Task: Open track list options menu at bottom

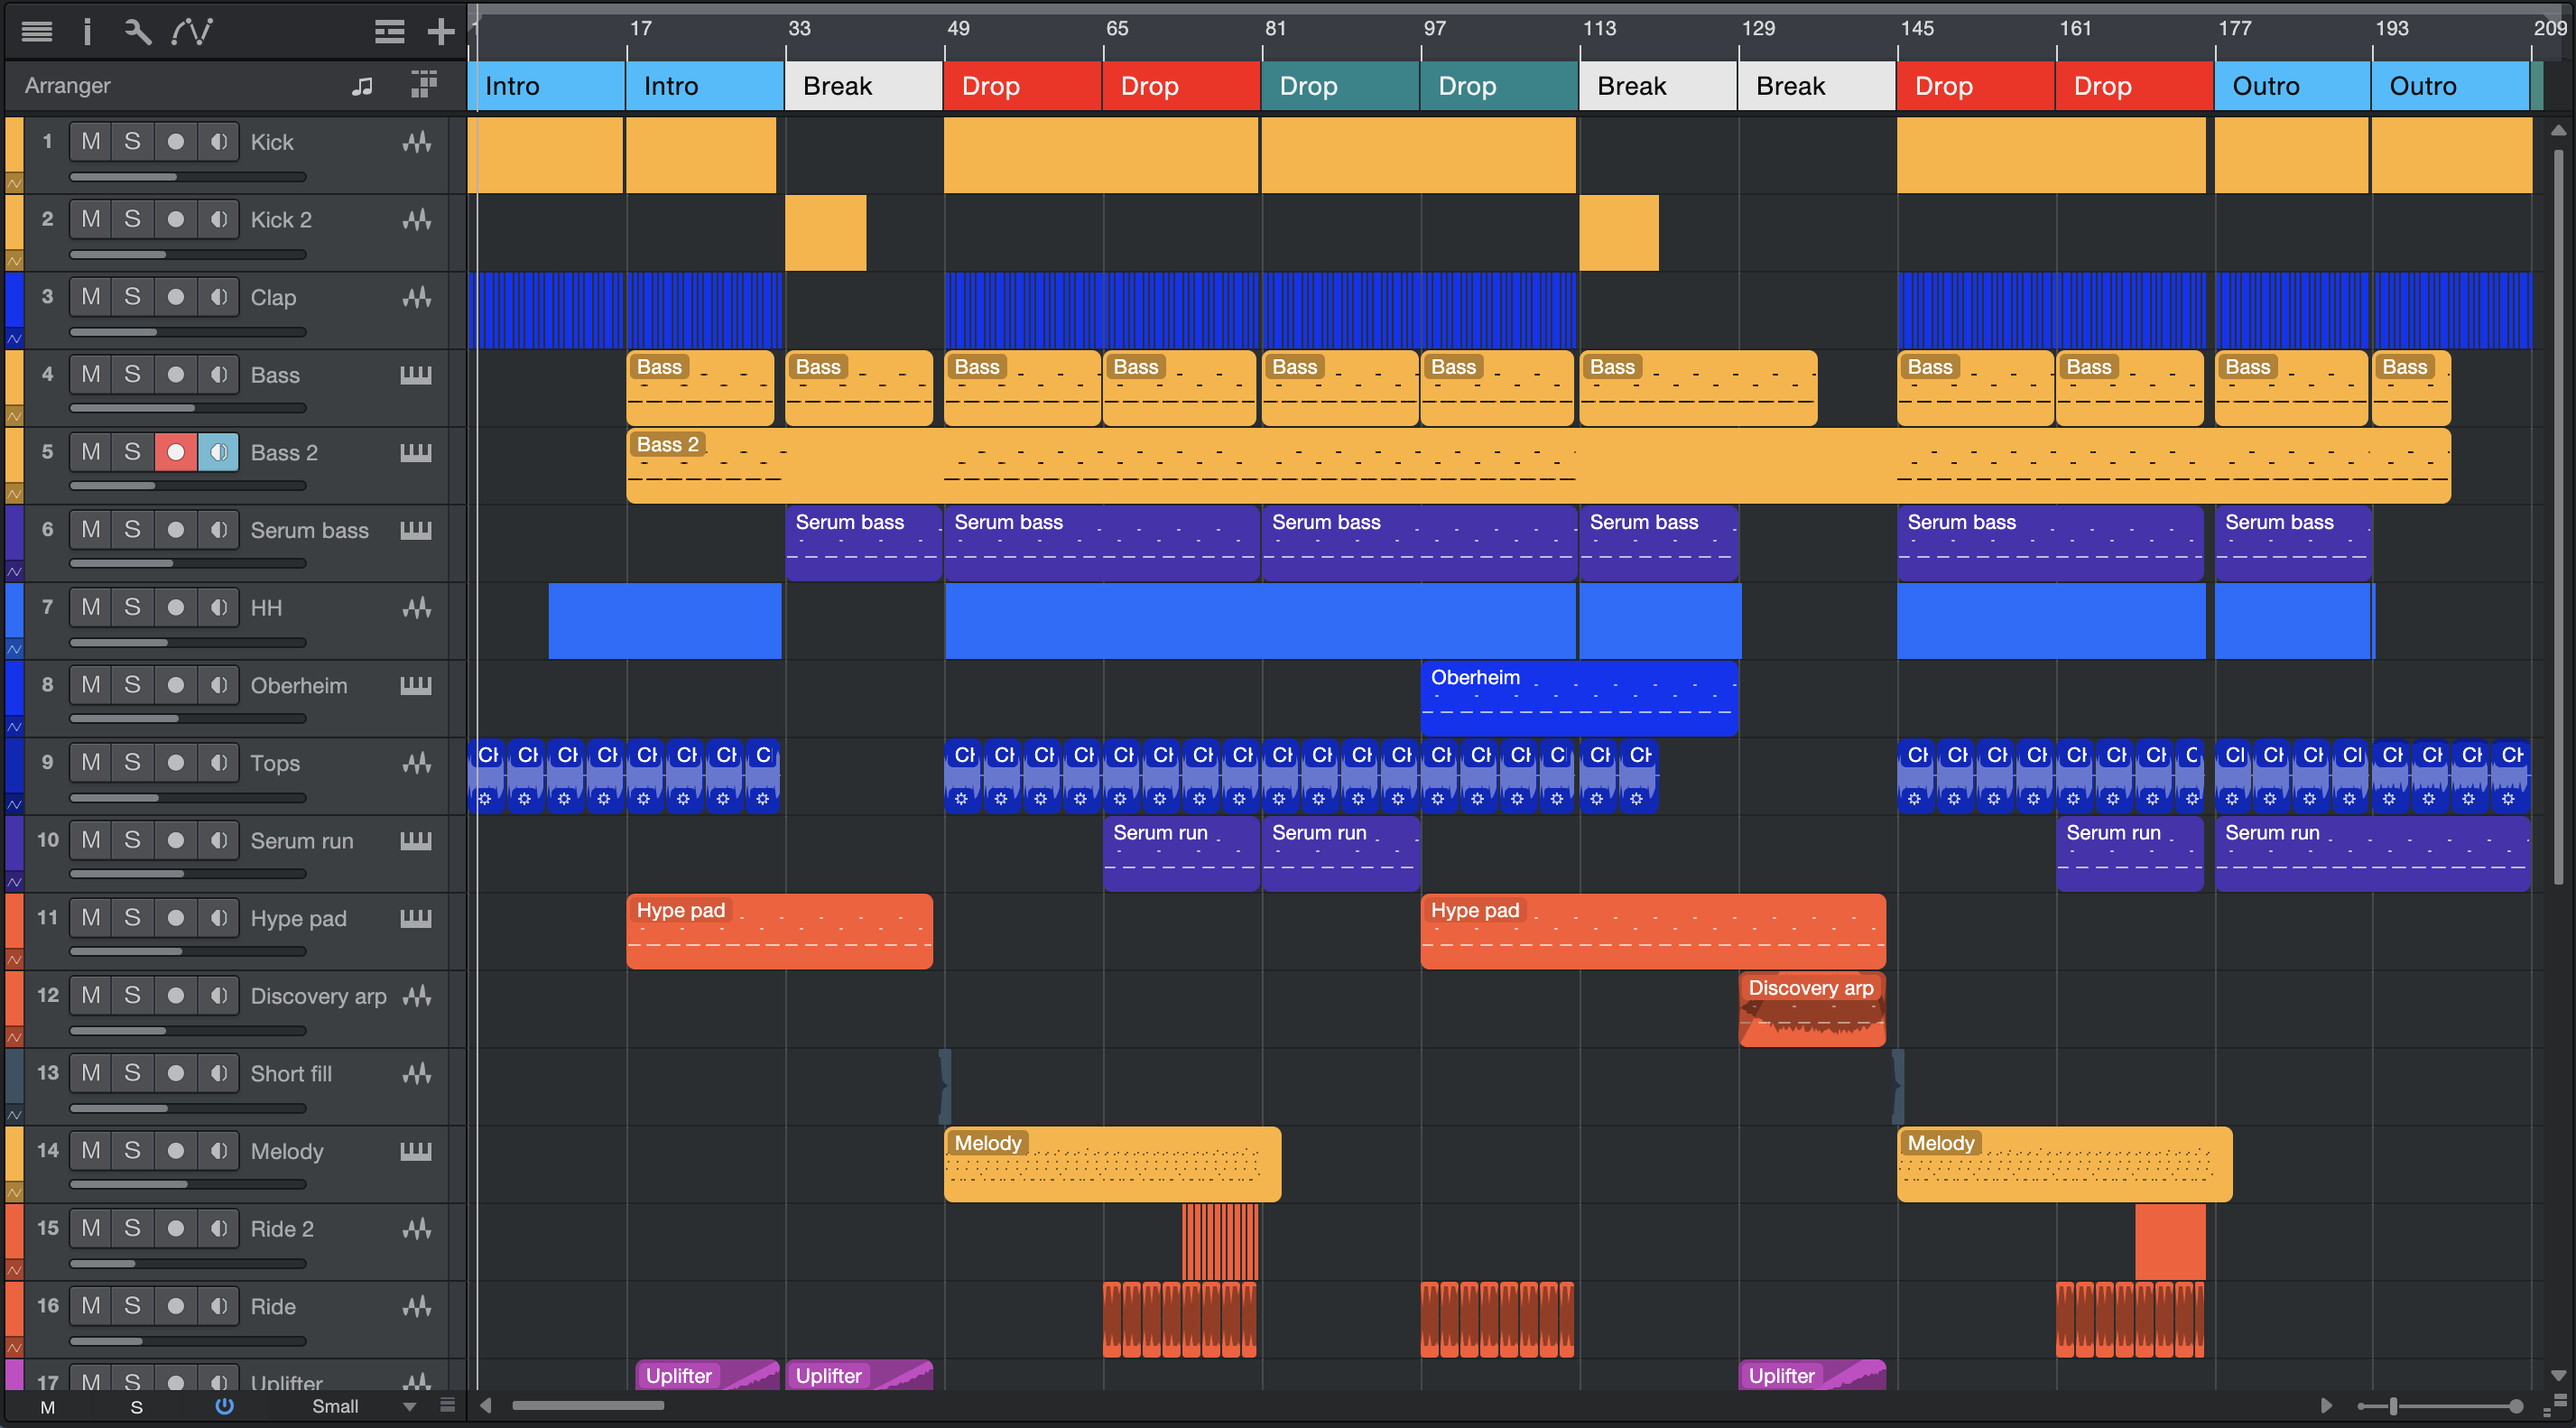Action: [447, 1405]
